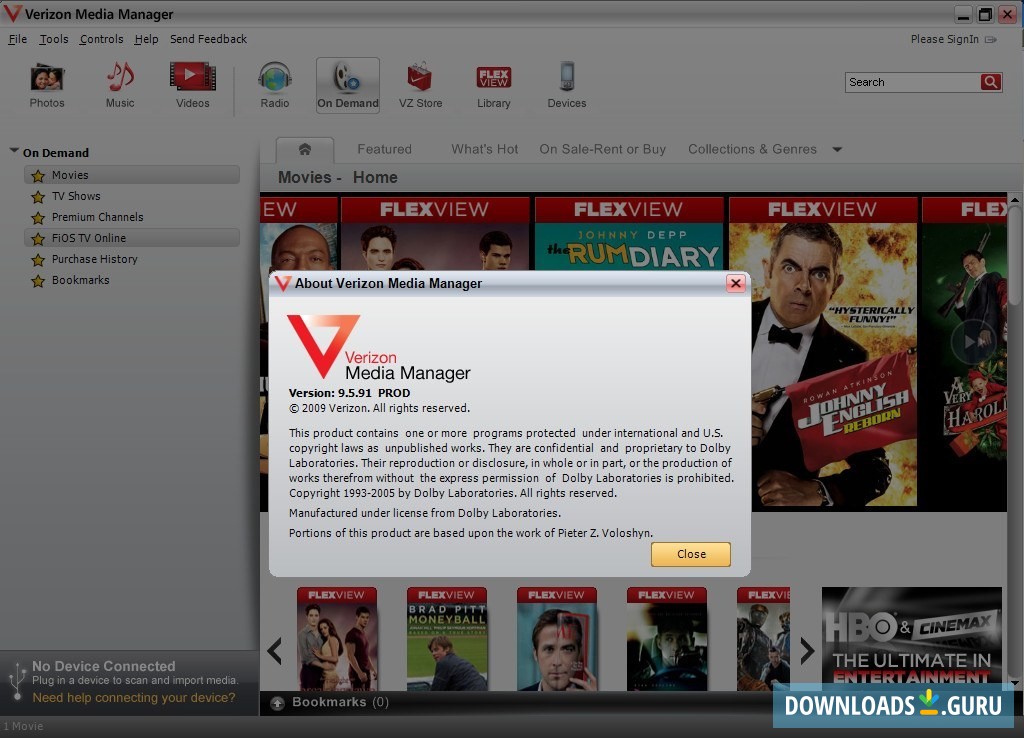Close the About dialog with red X
1024x738 pixels.
click(x=736, y=283)
